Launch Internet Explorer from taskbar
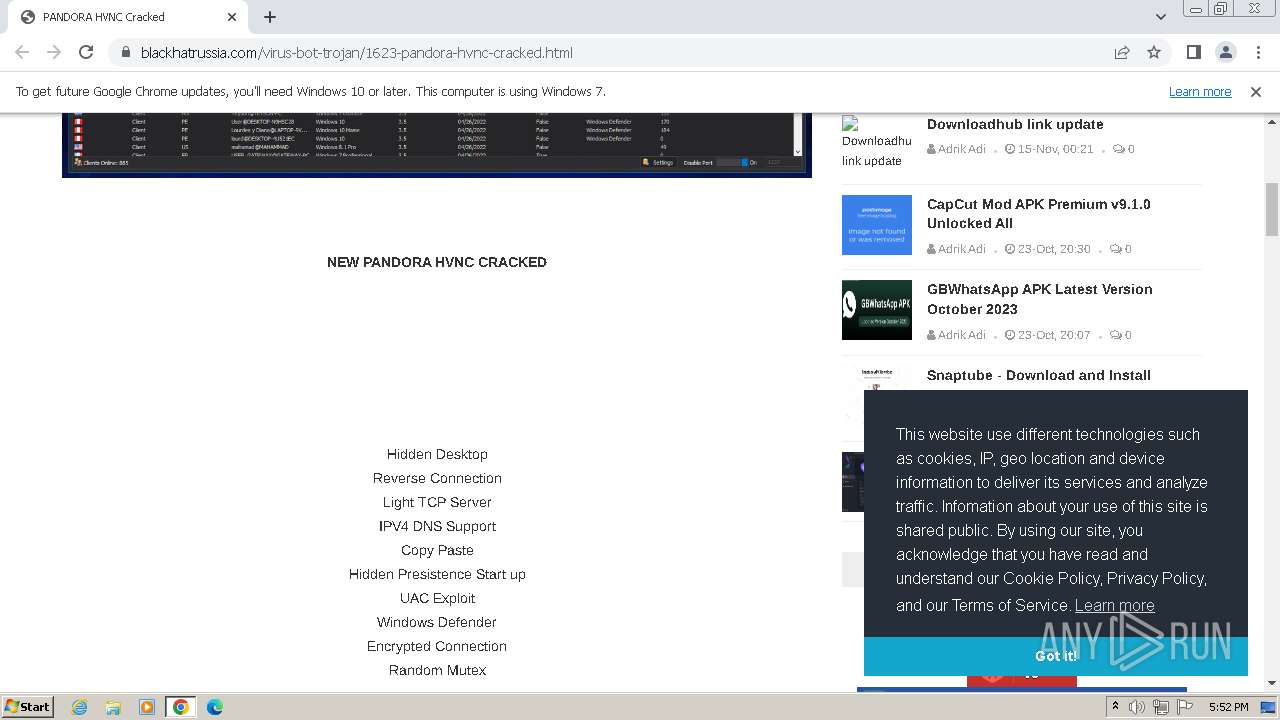1280x720 pixels. pos(79,707)
